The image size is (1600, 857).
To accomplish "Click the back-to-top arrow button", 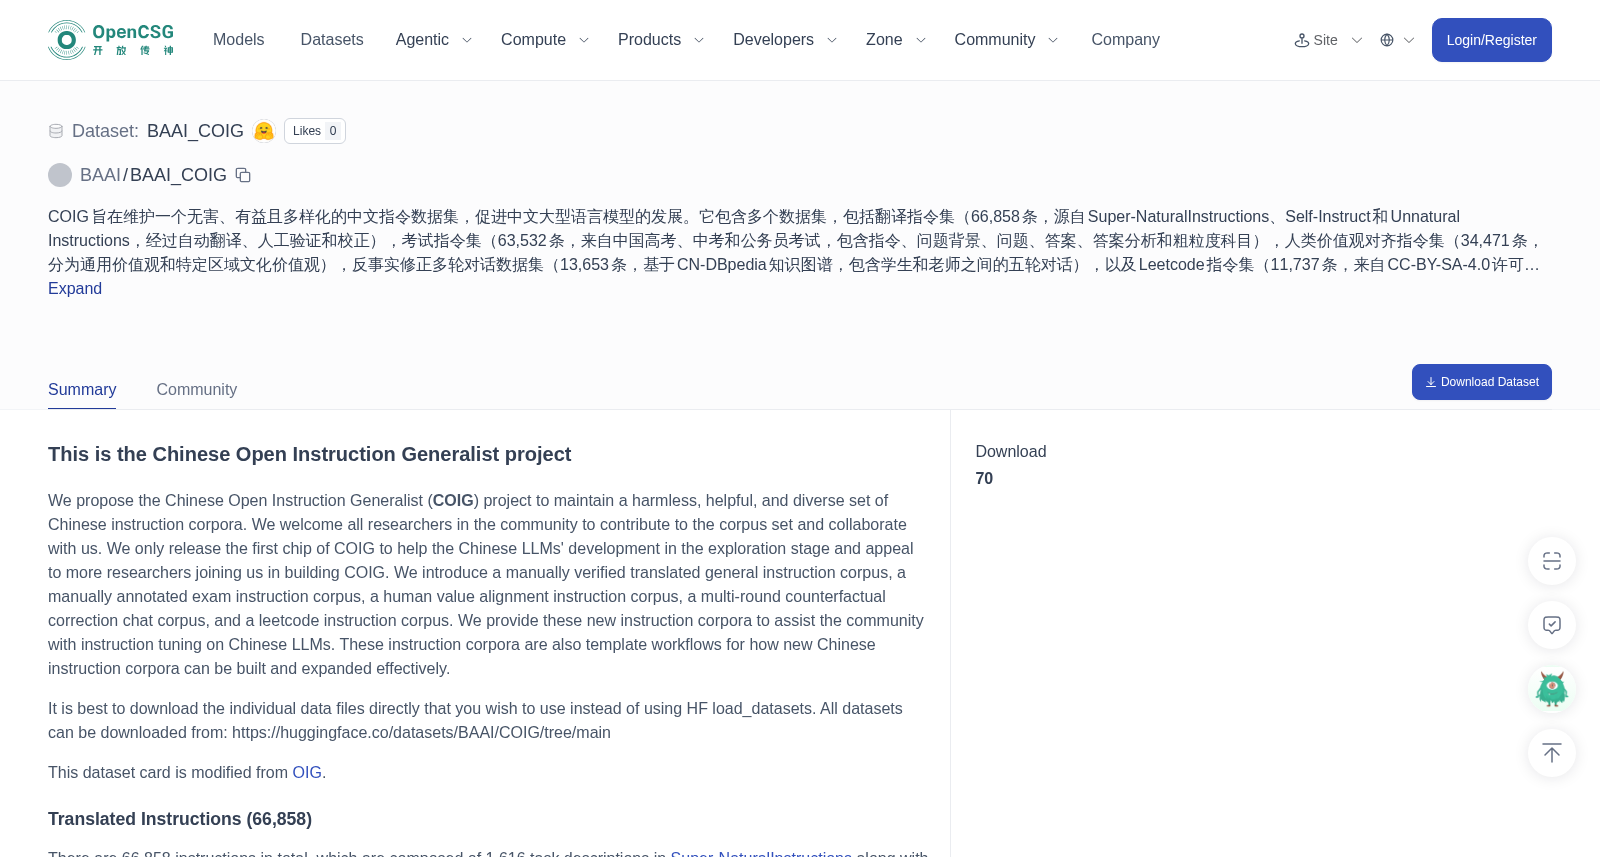I will [1552, 753].
